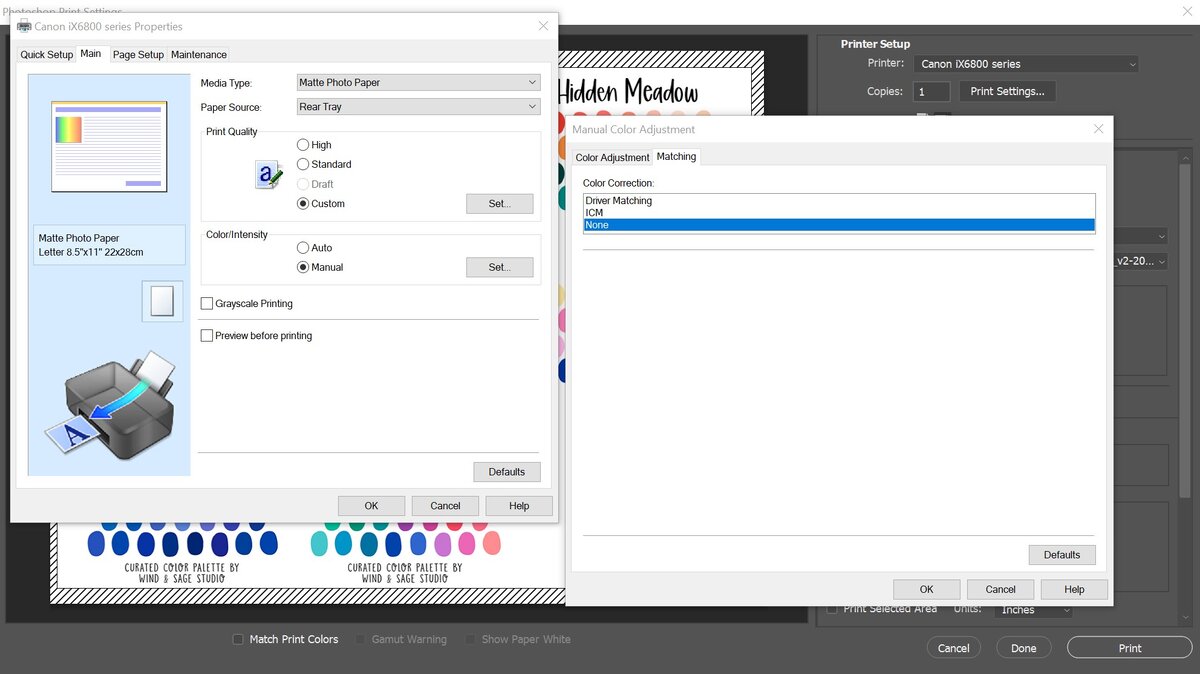
Task: Choose Auto for Color/Intensity
Action: pyautogui.click(x=303, y=248)
